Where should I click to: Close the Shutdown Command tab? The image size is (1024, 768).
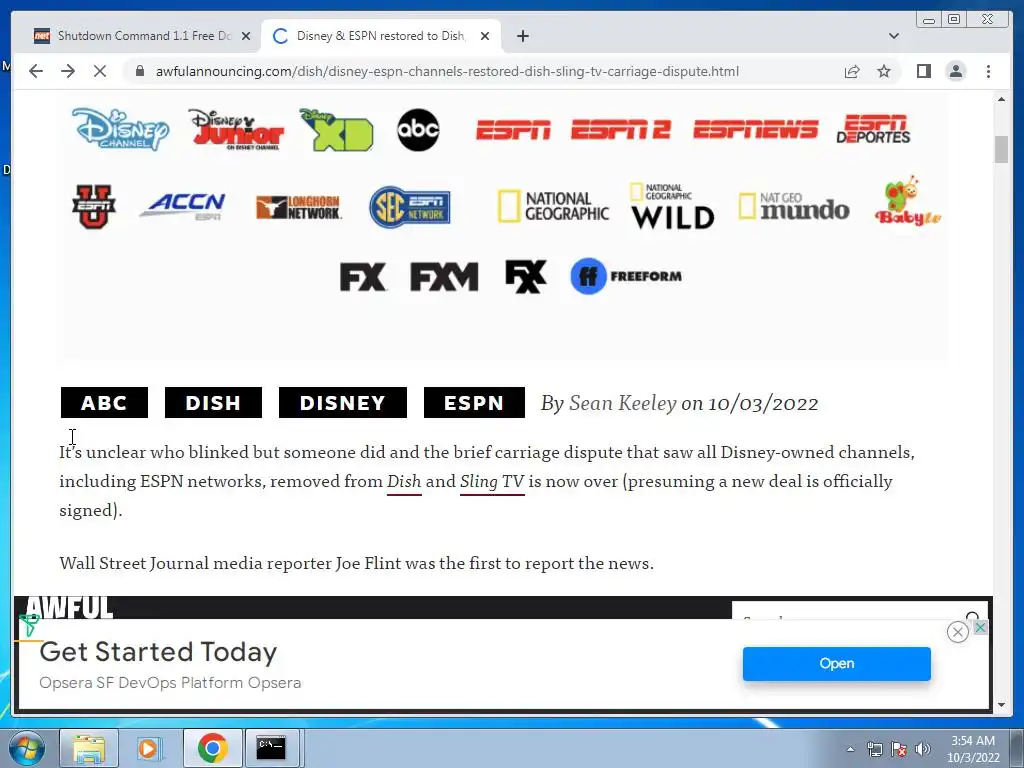coord(246,36)
